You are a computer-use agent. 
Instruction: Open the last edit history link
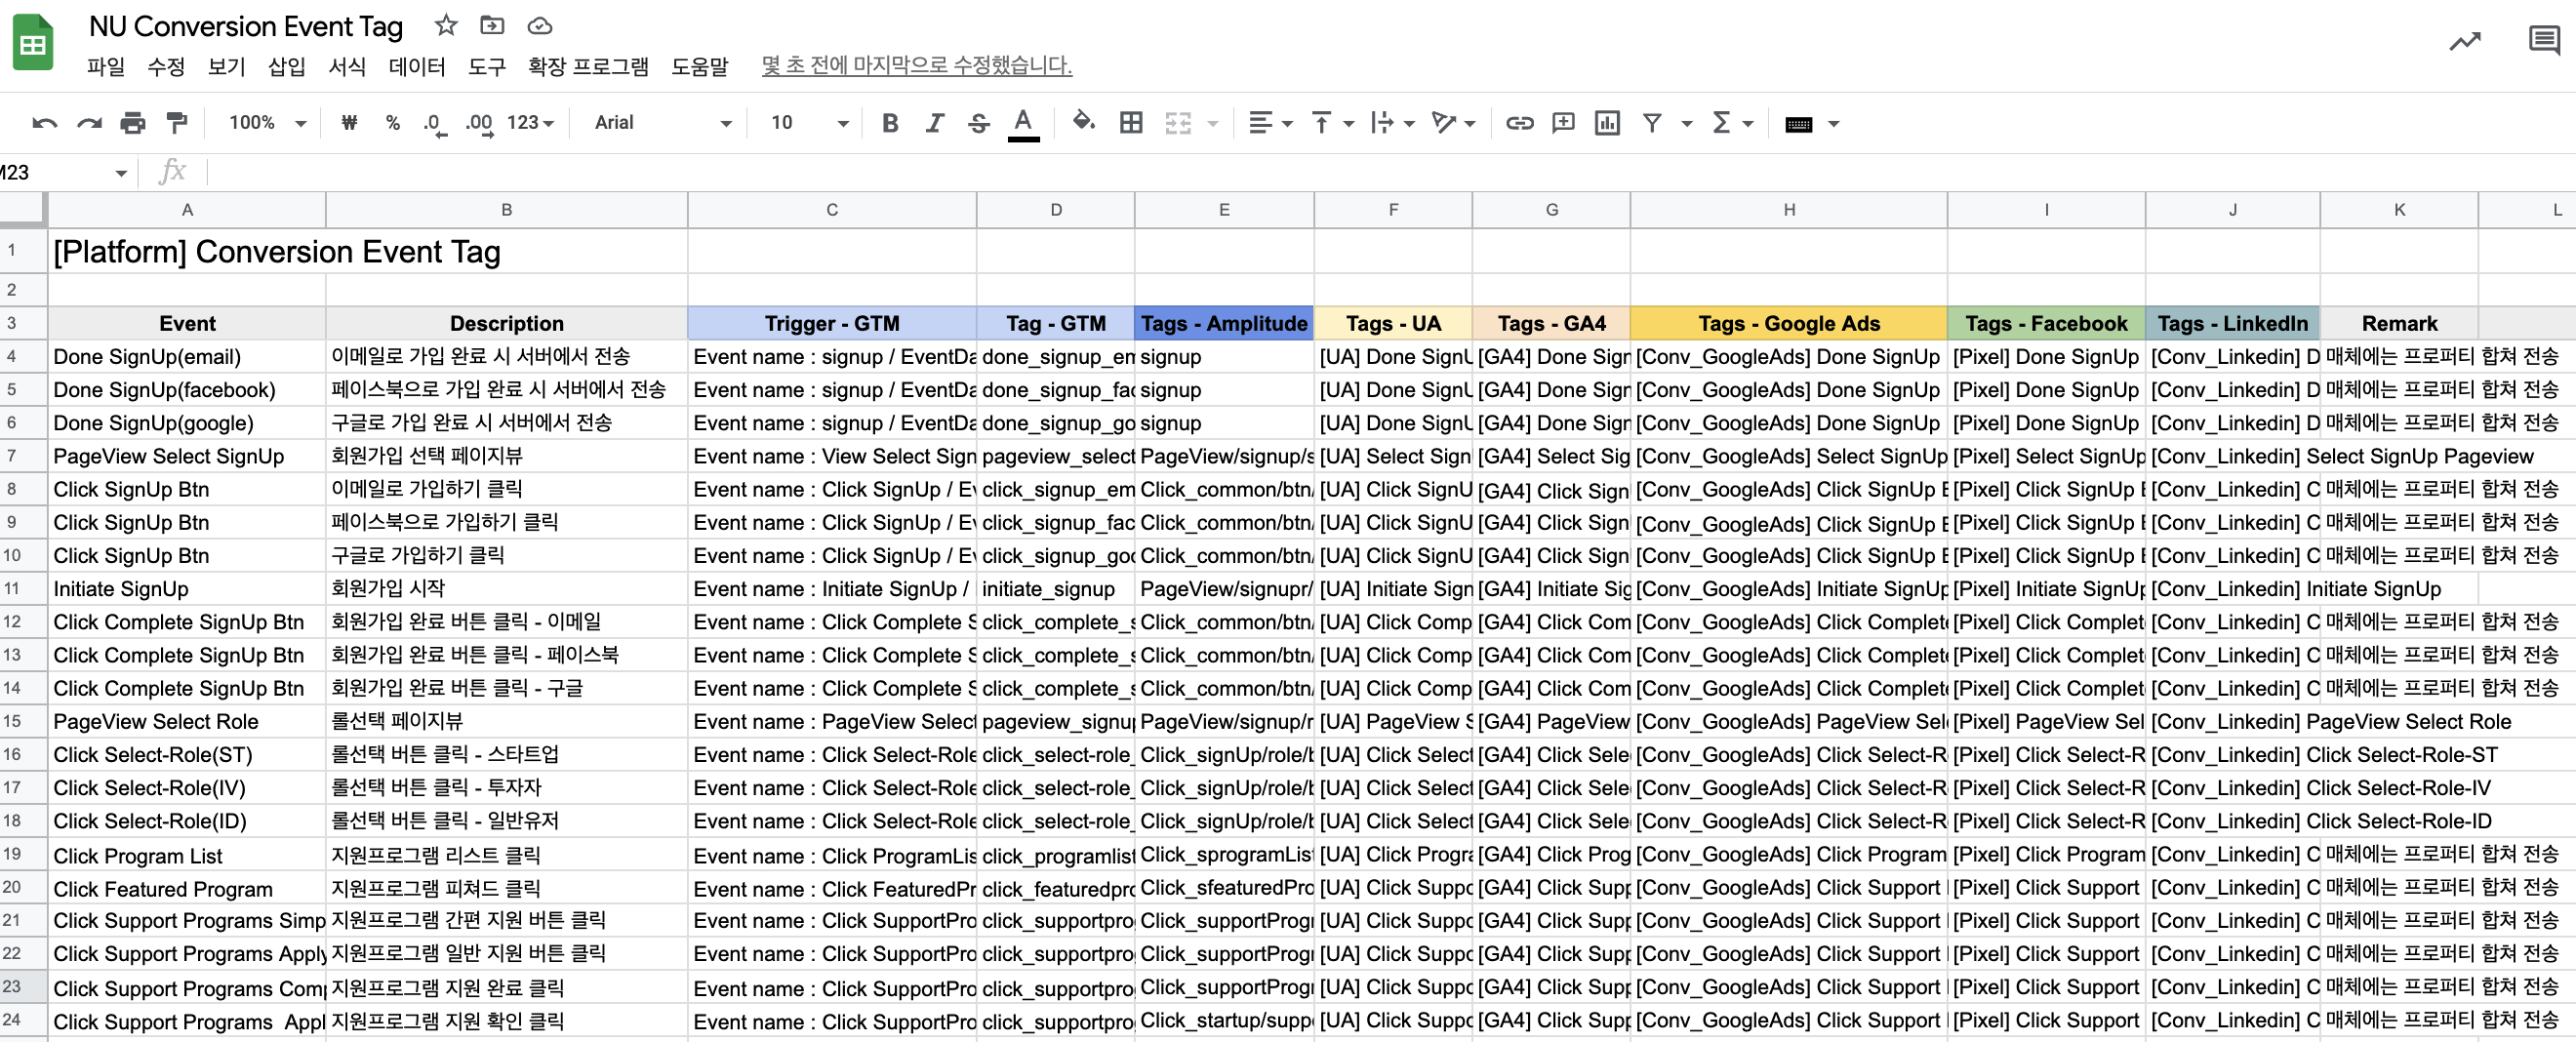pos(915,66)
